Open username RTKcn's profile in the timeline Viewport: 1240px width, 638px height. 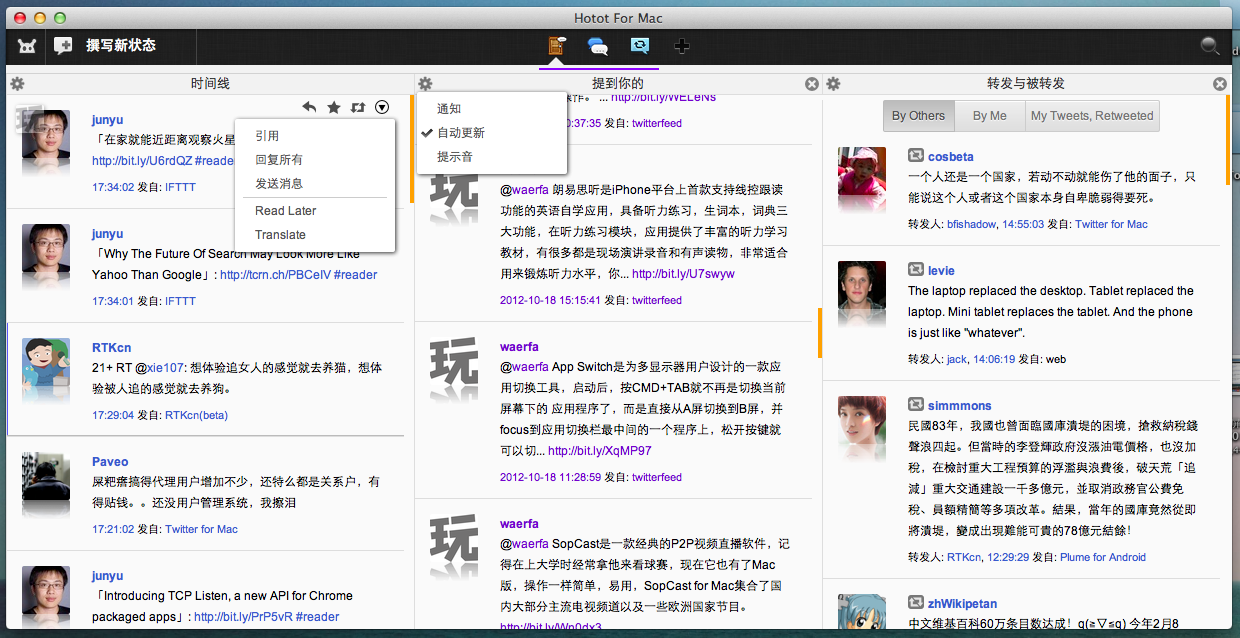tap(112, 348)
